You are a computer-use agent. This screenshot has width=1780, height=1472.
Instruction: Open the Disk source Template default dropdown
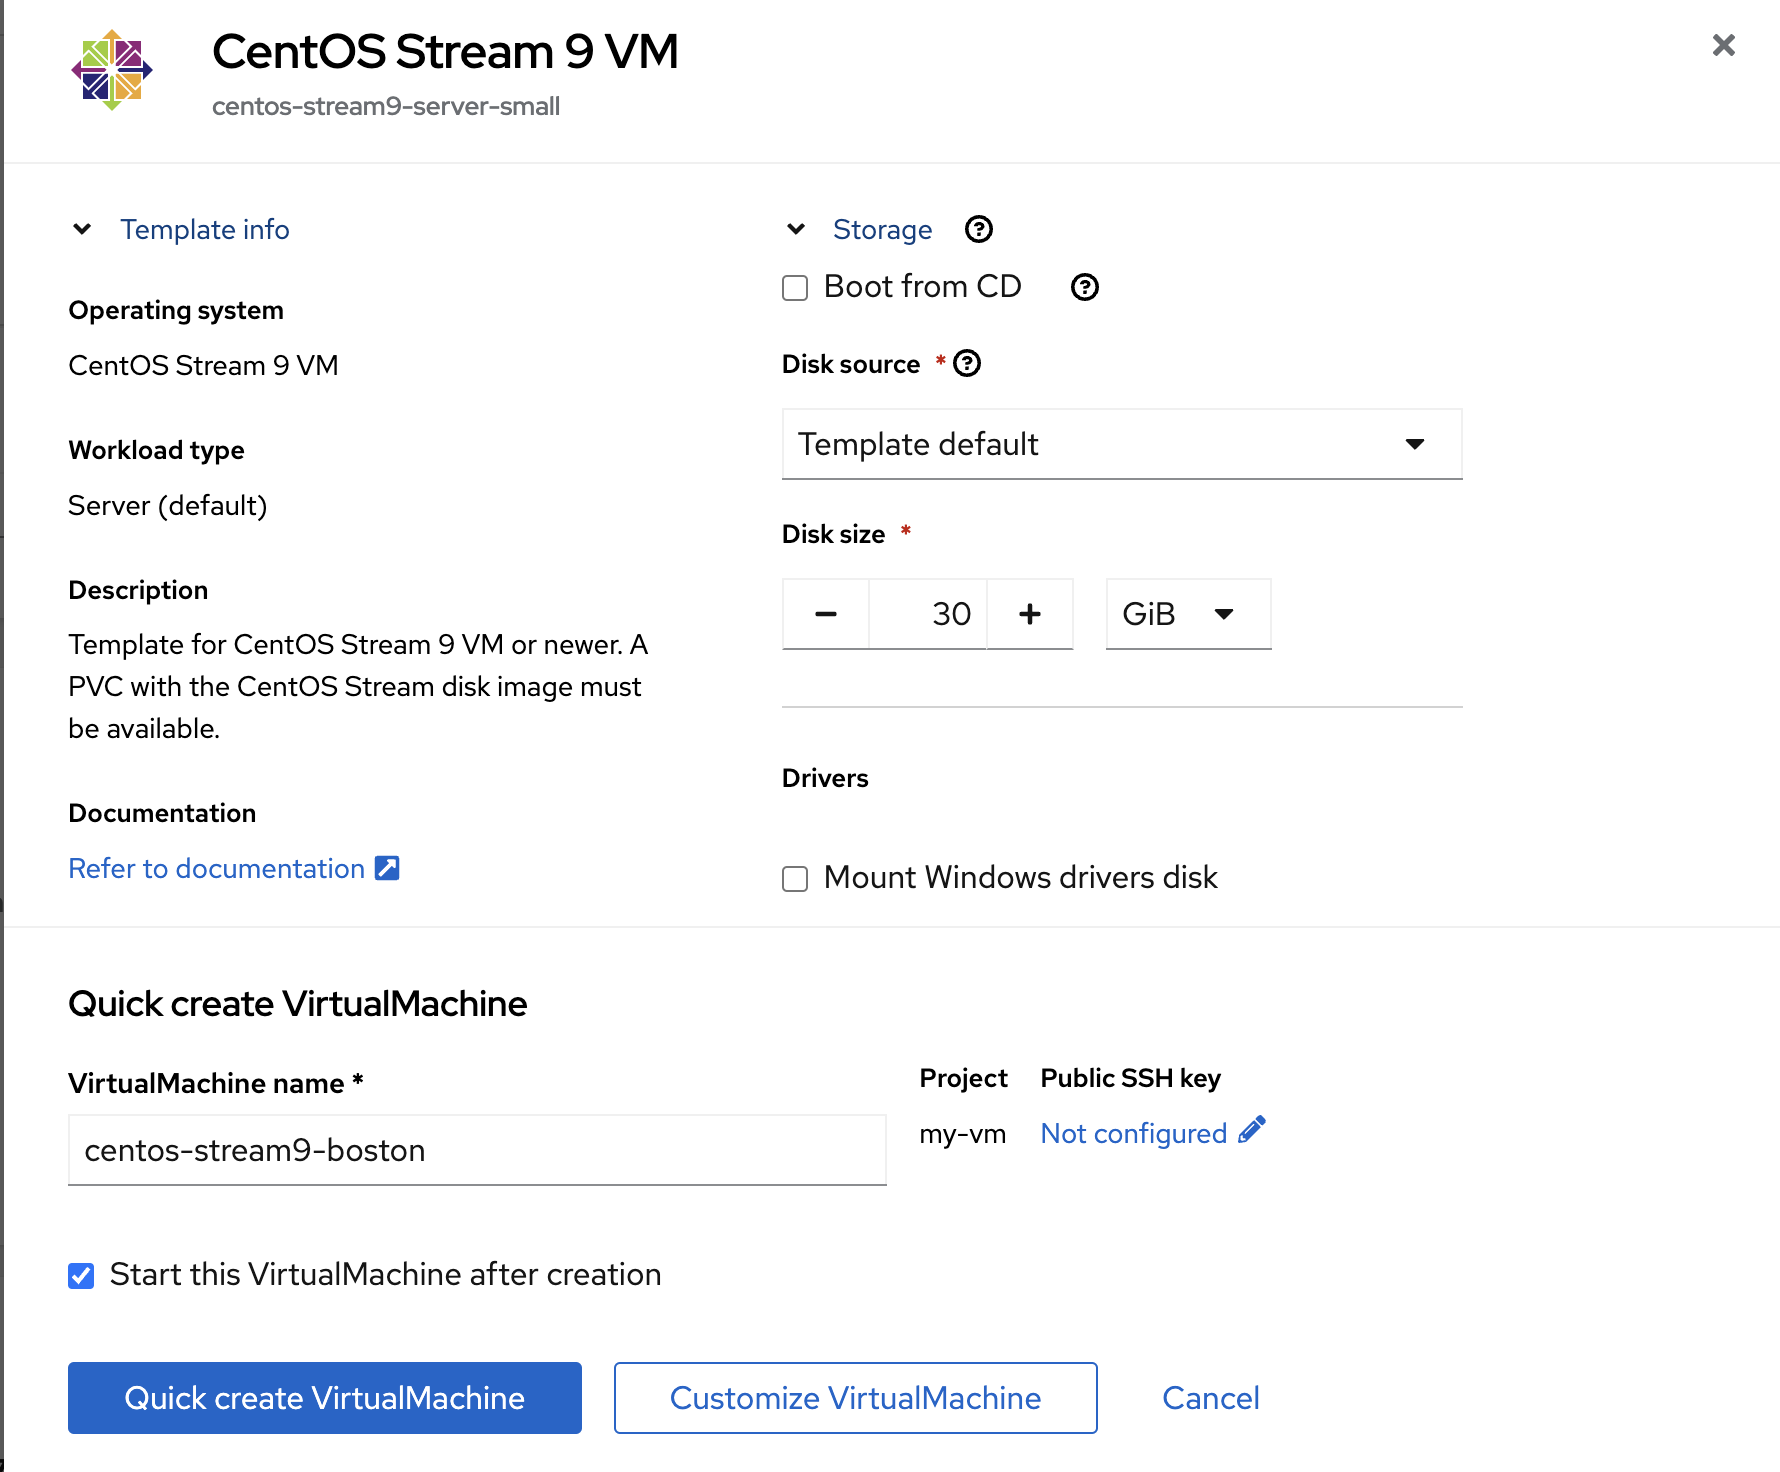click(1121, 444)
